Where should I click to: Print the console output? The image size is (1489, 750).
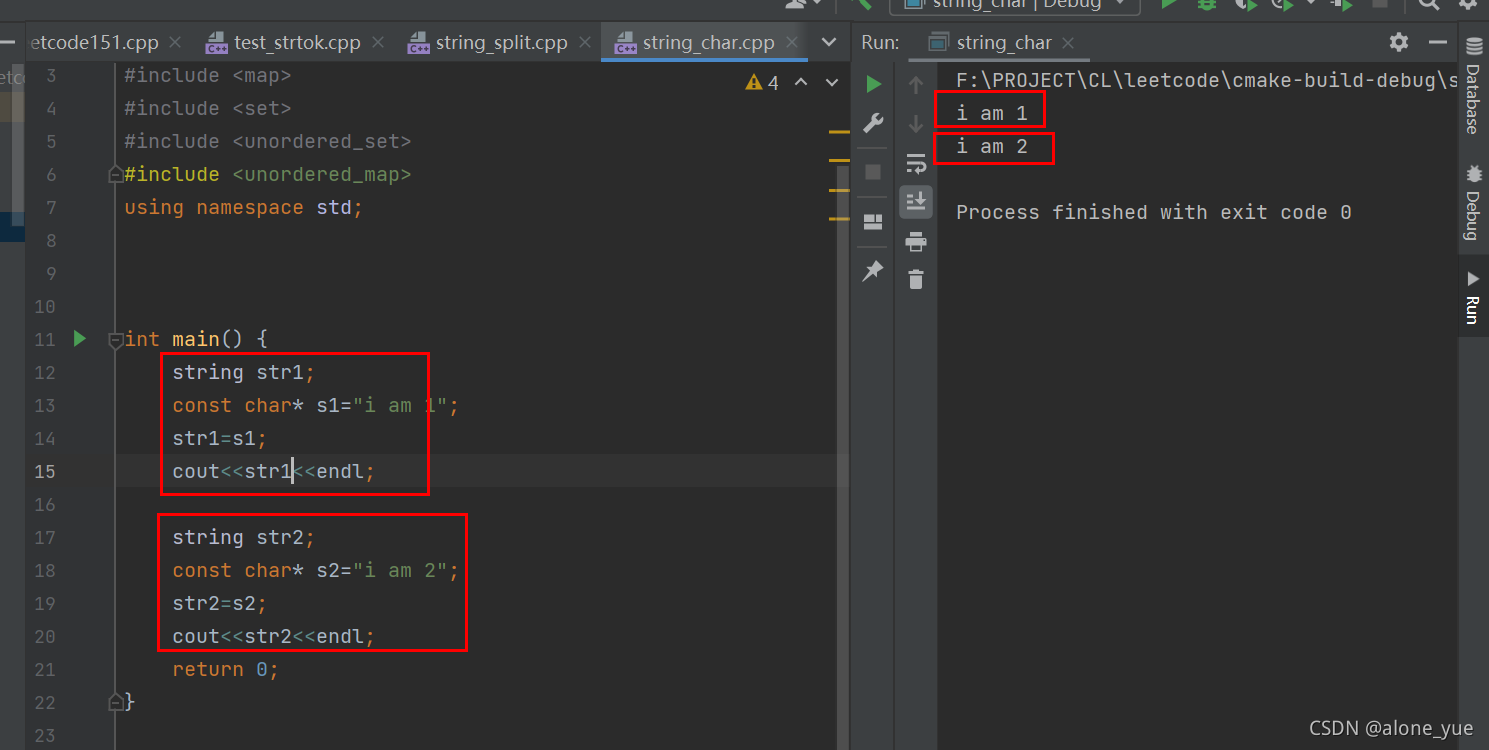point(915,241)
